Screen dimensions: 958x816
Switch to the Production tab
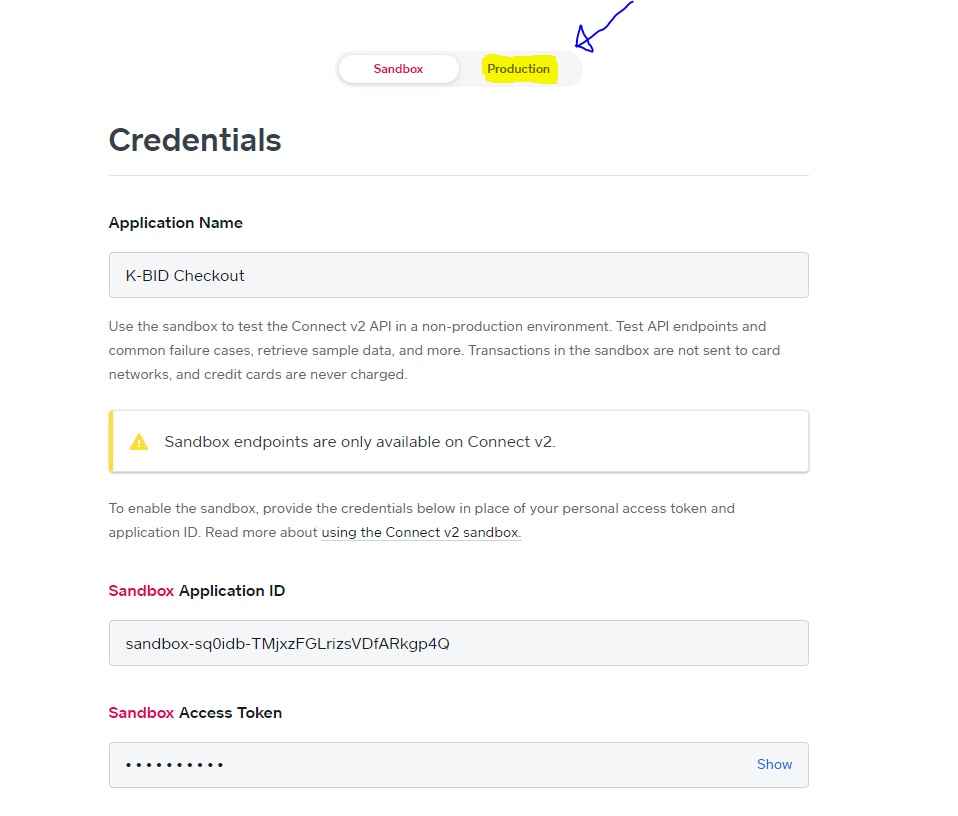pyautogui.click(x=518, y=69)
